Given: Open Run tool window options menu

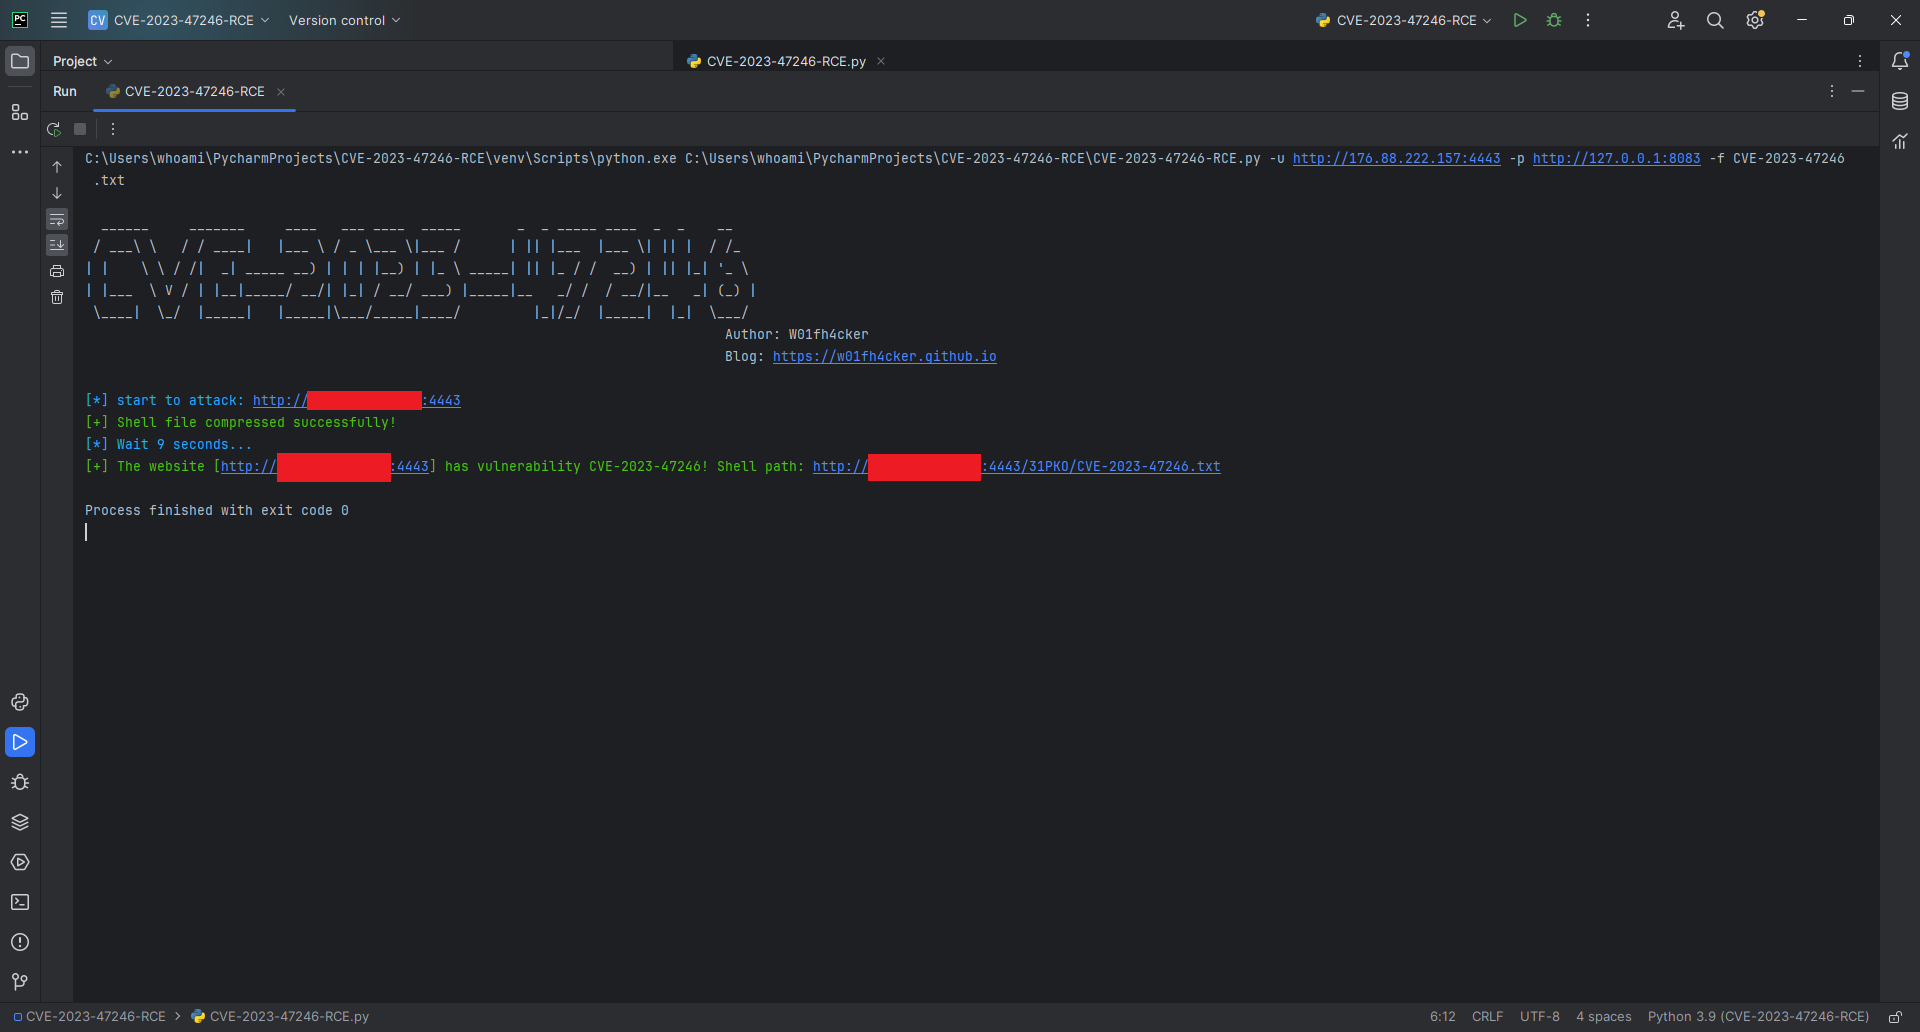Looking at the screenshot, I should click(1832, 91).
